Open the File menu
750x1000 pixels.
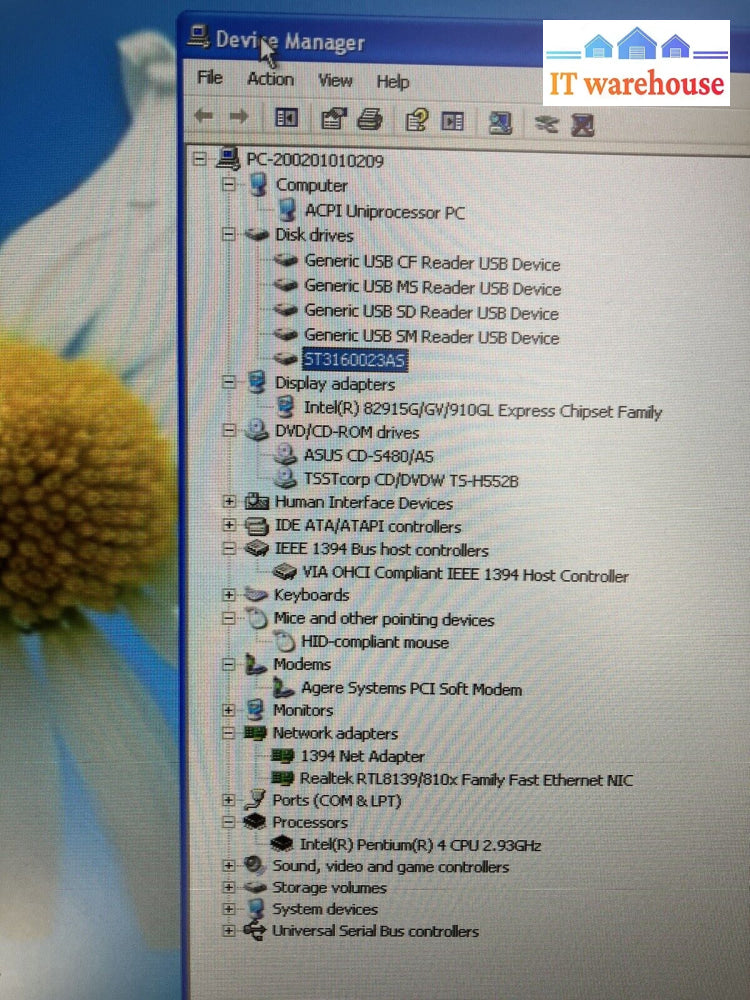(x=210, y=77)
